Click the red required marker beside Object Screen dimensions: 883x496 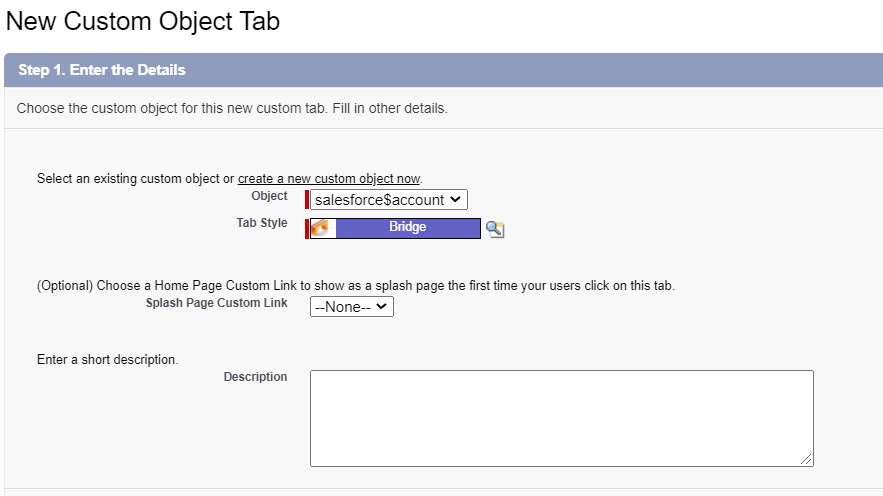point(307,200)
